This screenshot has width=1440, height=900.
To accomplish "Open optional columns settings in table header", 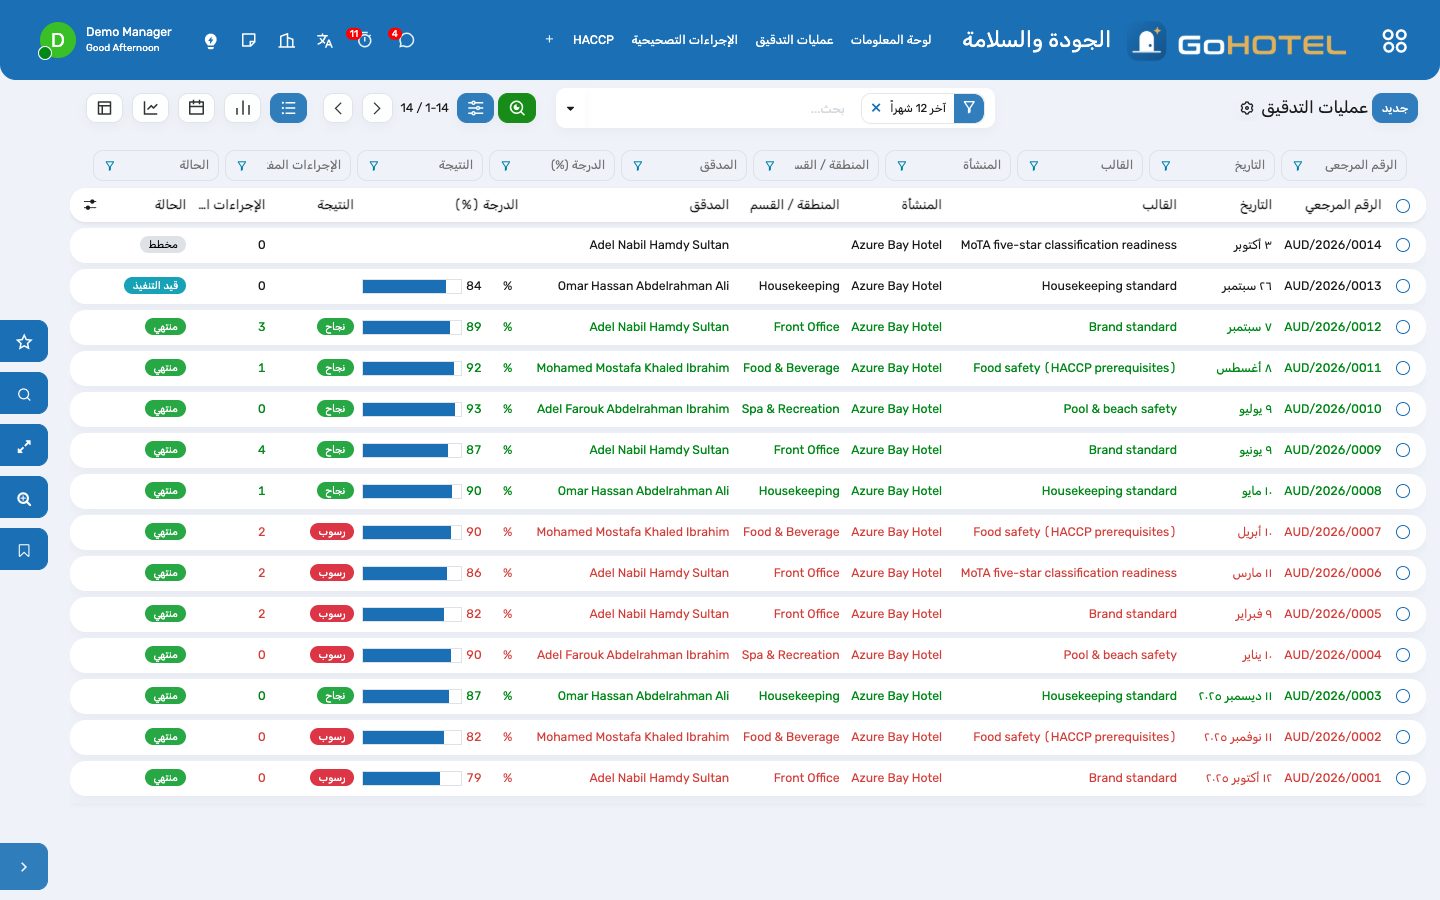I will pyautogui.click(x=90, y=205).
